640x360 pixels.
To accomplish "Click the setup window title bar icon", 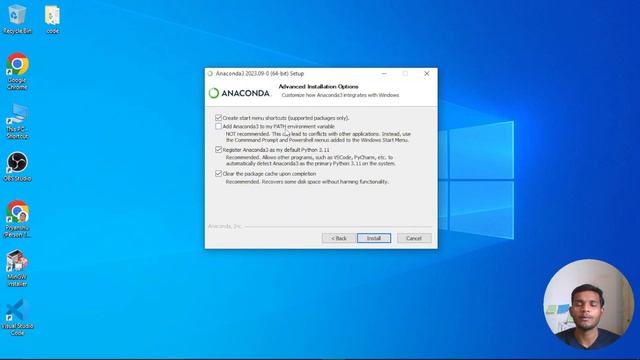I will pyautogui.click(x=210, y=73).
